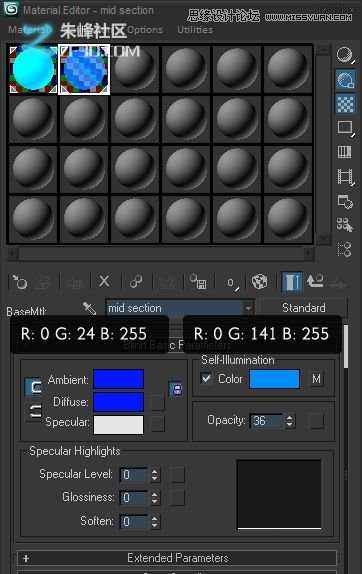Viewport: 362px width, 574px height.
Task: Click the Go Forward to Sibling arrow
Action: [x=337, y=283]
